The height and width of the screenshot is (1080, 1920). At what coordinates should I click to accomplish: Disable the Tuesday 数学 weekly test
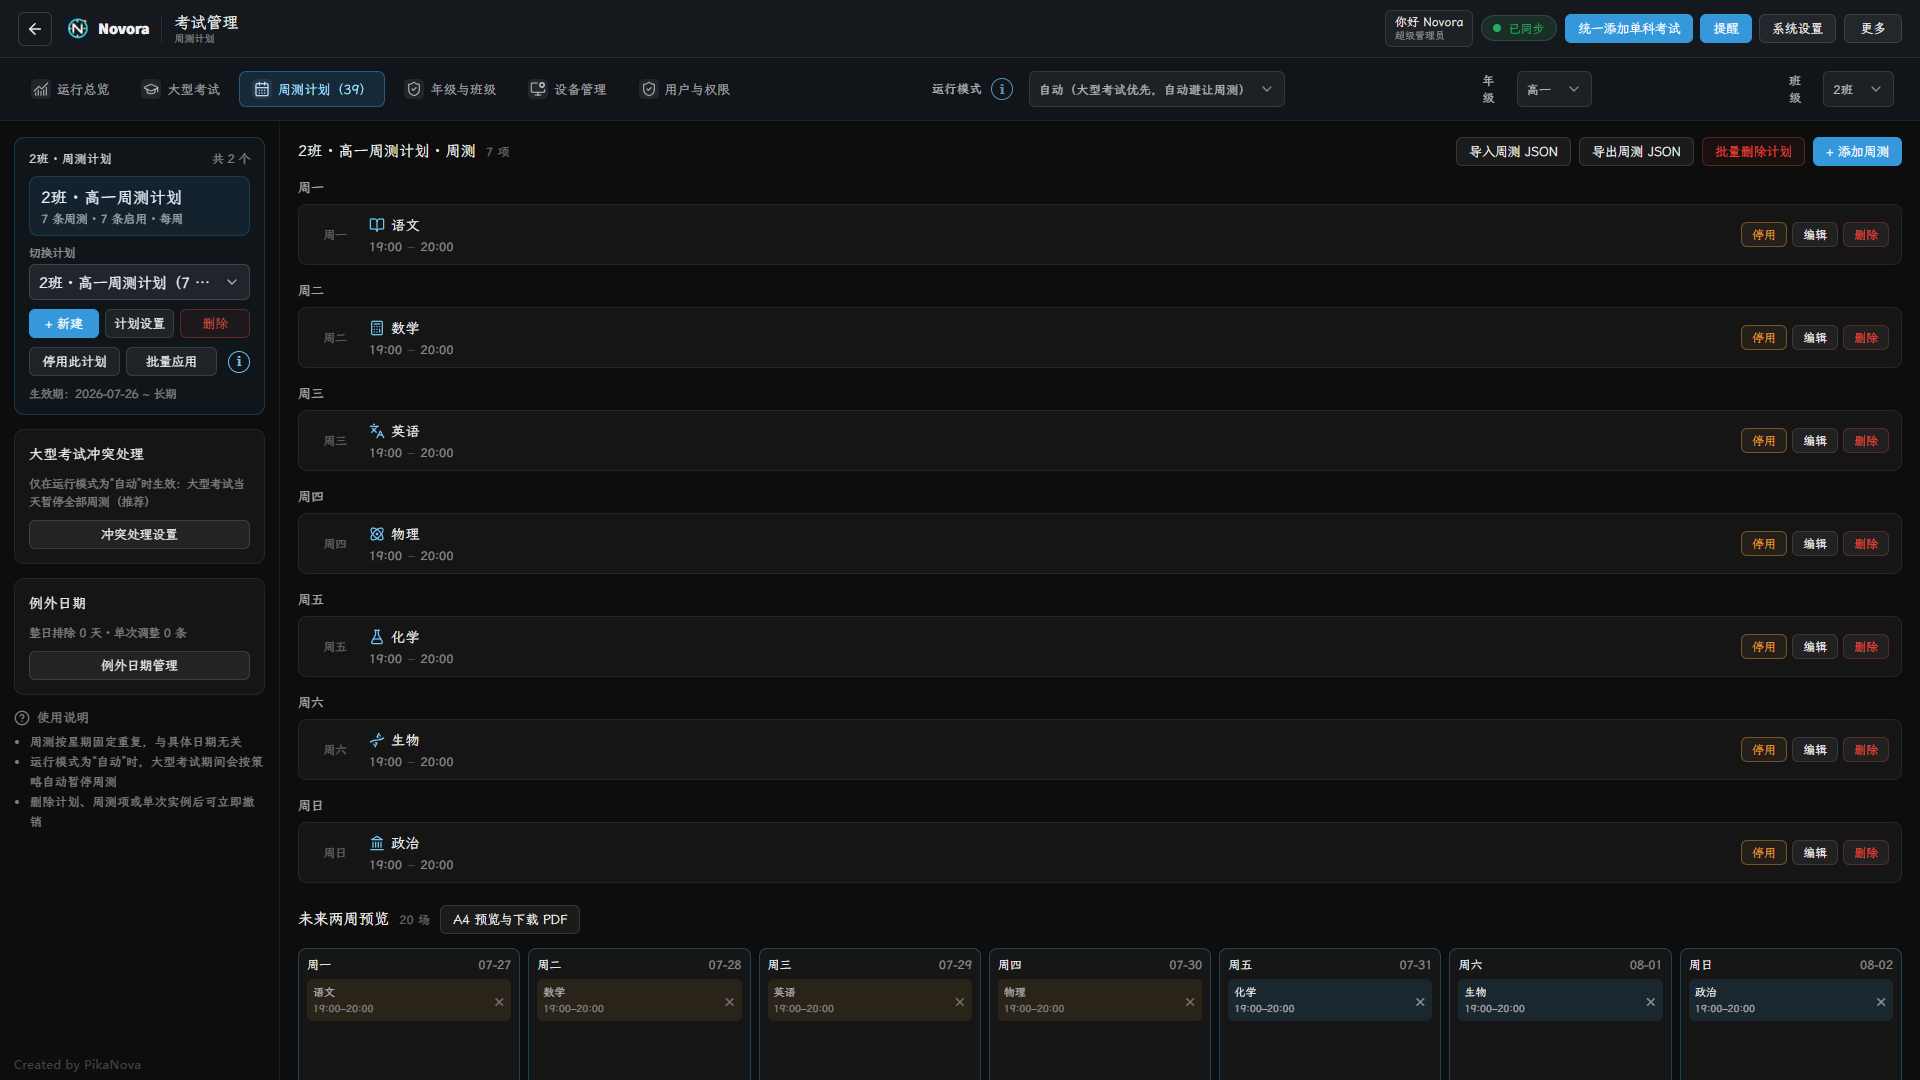pyautogui.click(x=1763, y=338)
